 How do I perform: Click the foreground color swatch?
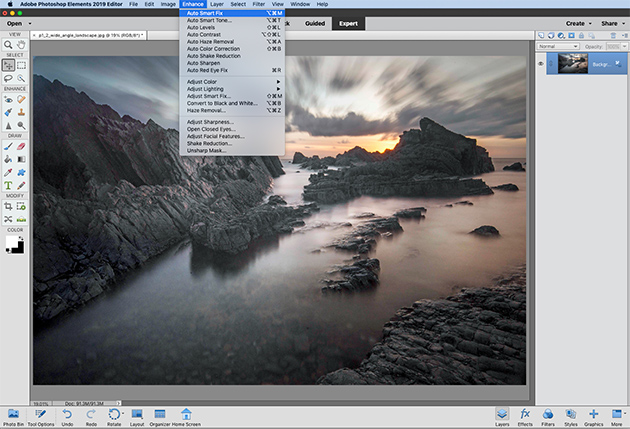click(12, 242)
